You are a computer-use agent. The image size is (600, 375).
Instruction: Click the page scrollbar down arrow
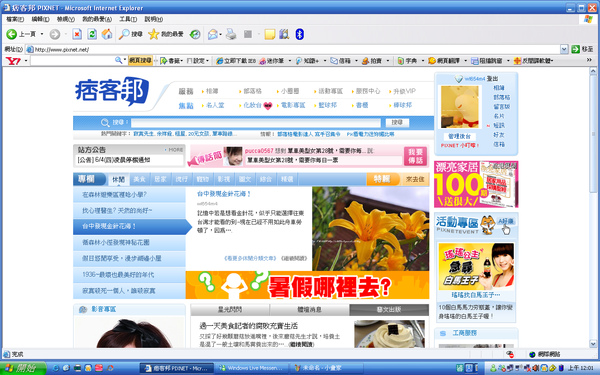(x=593, y=344)
